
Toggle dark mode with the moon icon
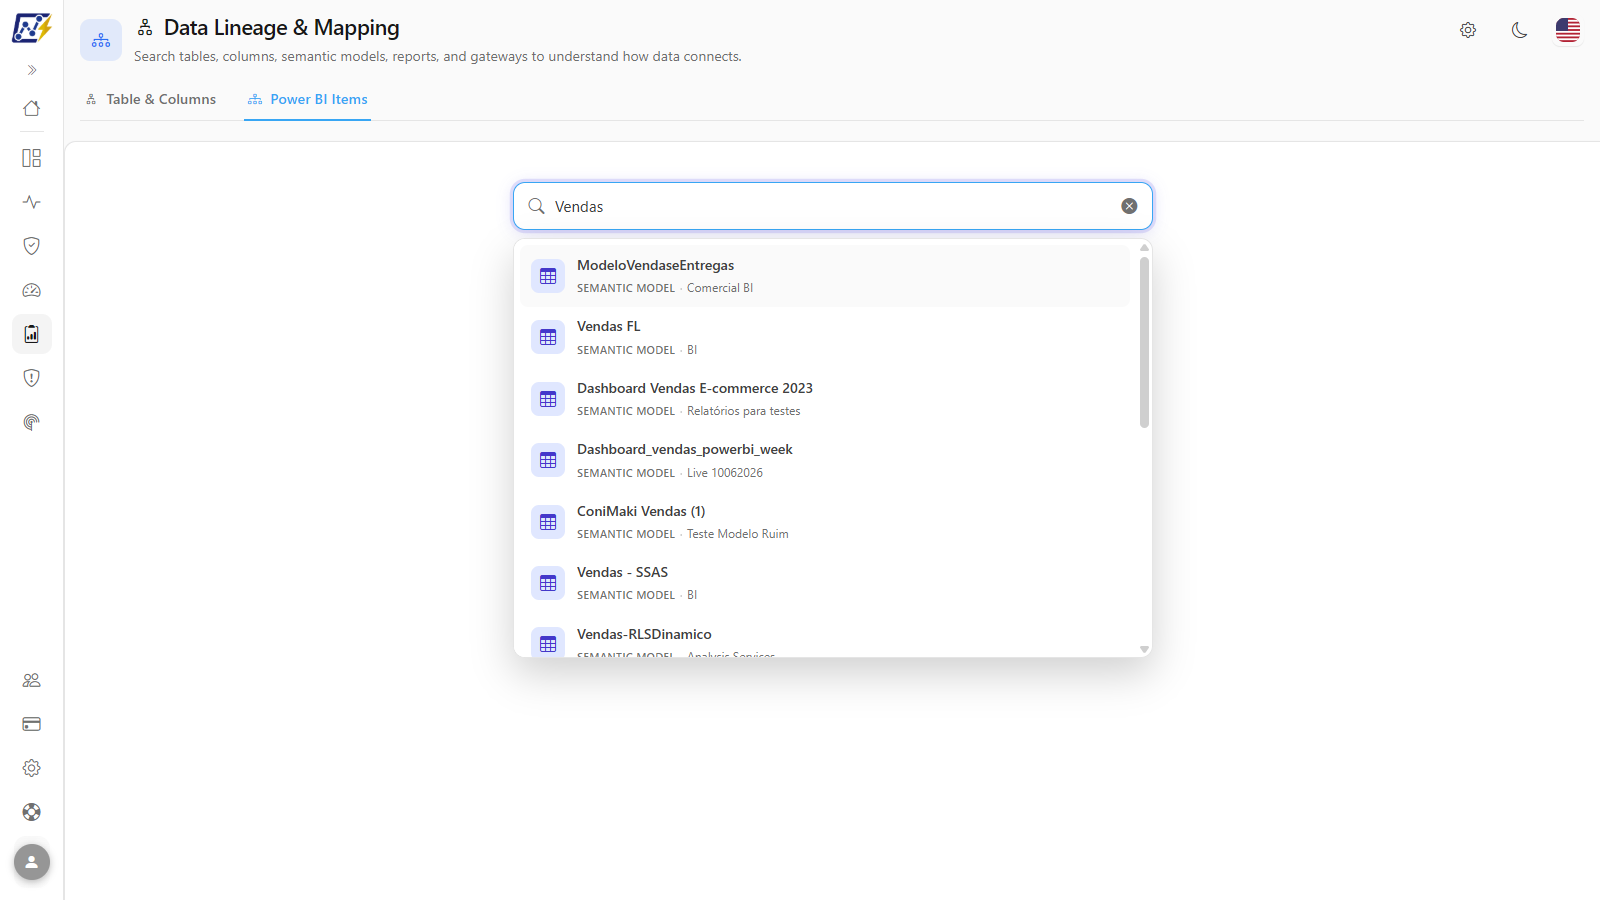pyautogui.click(x=1520, y=30)
